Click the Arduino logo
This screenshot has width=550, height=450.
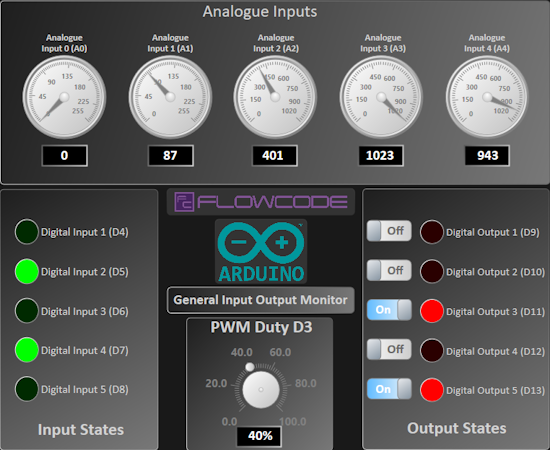[x=261, y=251]
